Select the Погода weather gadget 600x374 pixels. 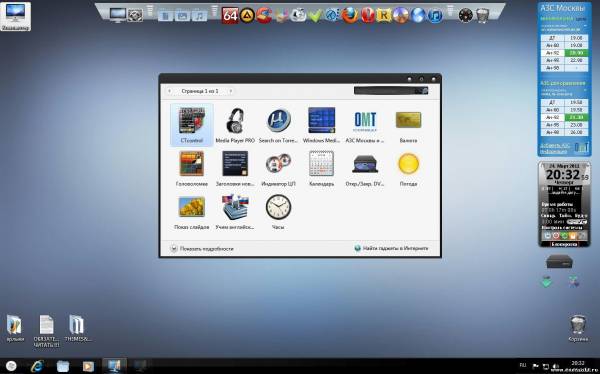pos(408,168)
